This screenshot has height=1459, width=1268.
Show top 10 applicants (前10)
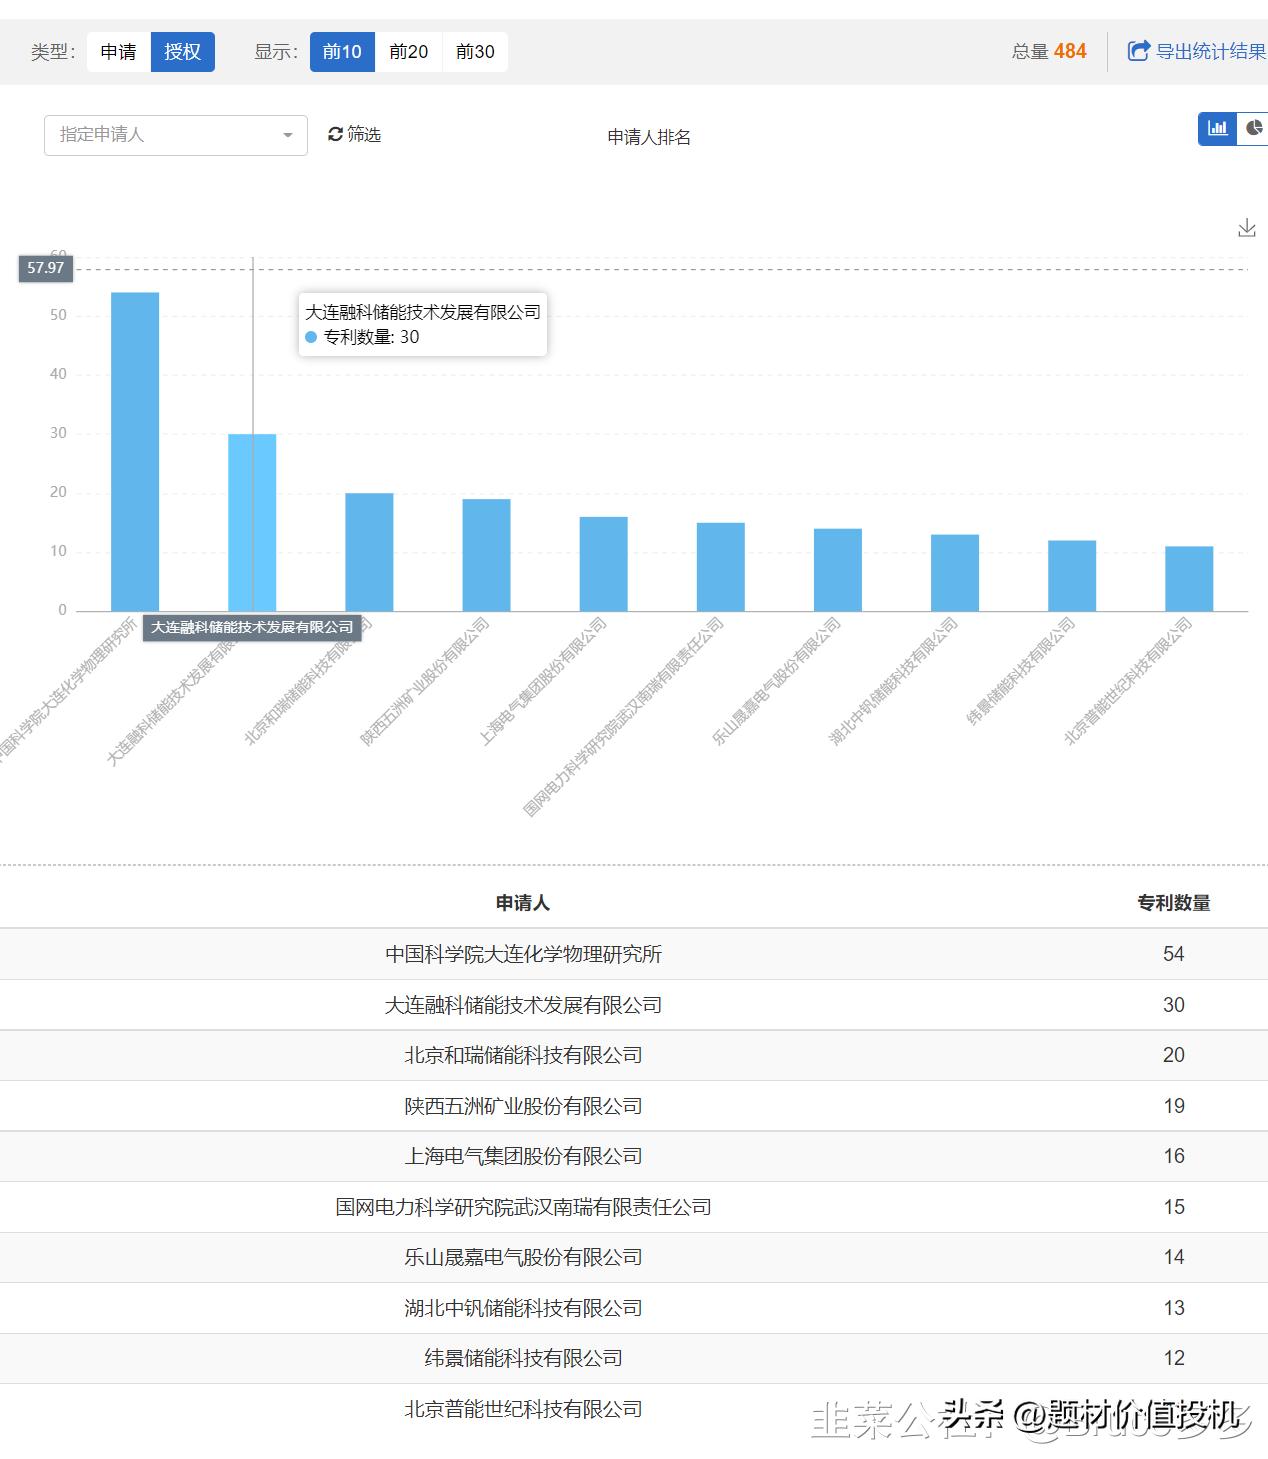(342, 52)
